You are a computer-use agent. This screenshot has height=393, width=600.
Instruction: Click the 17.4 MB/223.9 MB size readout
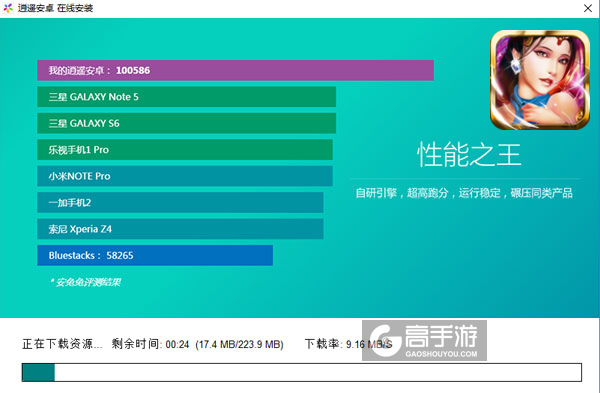coord(240,344)
